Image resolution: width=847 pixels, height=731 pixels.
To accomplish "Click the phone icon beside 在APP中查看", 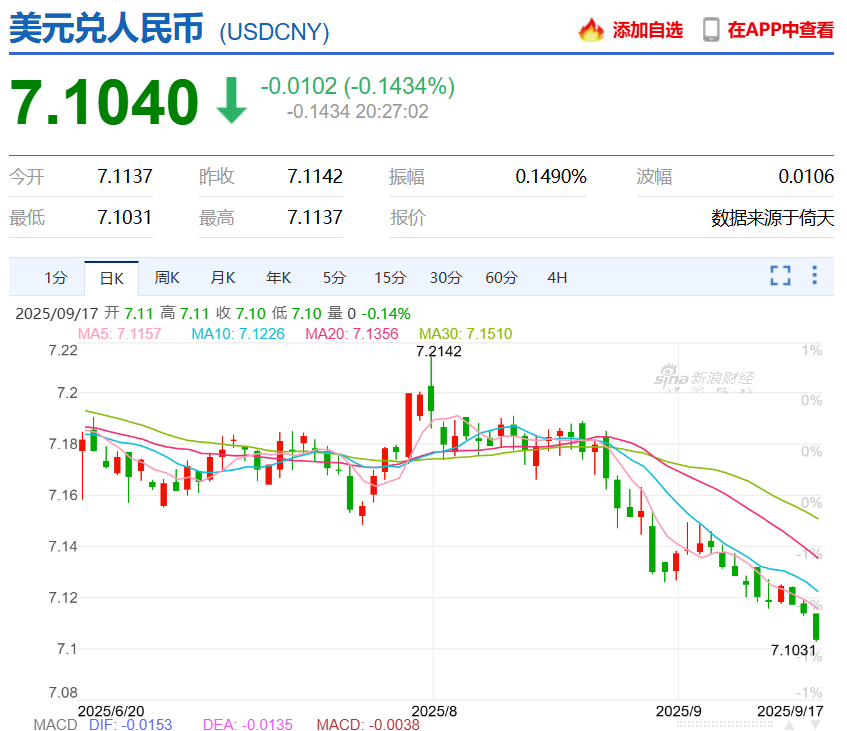I will tap(711, 30).
